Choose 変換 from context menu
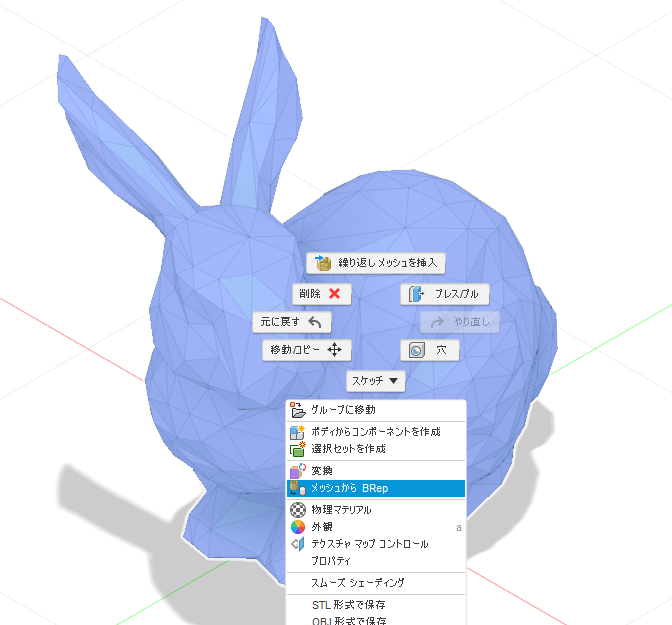Viewport: 672px width, 625px height. (x=376, y=471)
